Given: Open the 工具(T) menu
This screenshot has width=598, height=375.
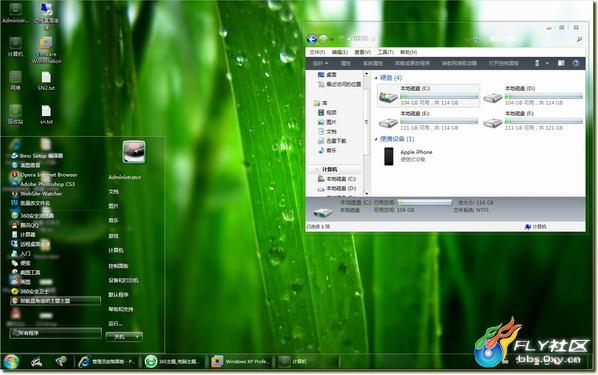Looking at the screenshot, I should tap(385, 52).
